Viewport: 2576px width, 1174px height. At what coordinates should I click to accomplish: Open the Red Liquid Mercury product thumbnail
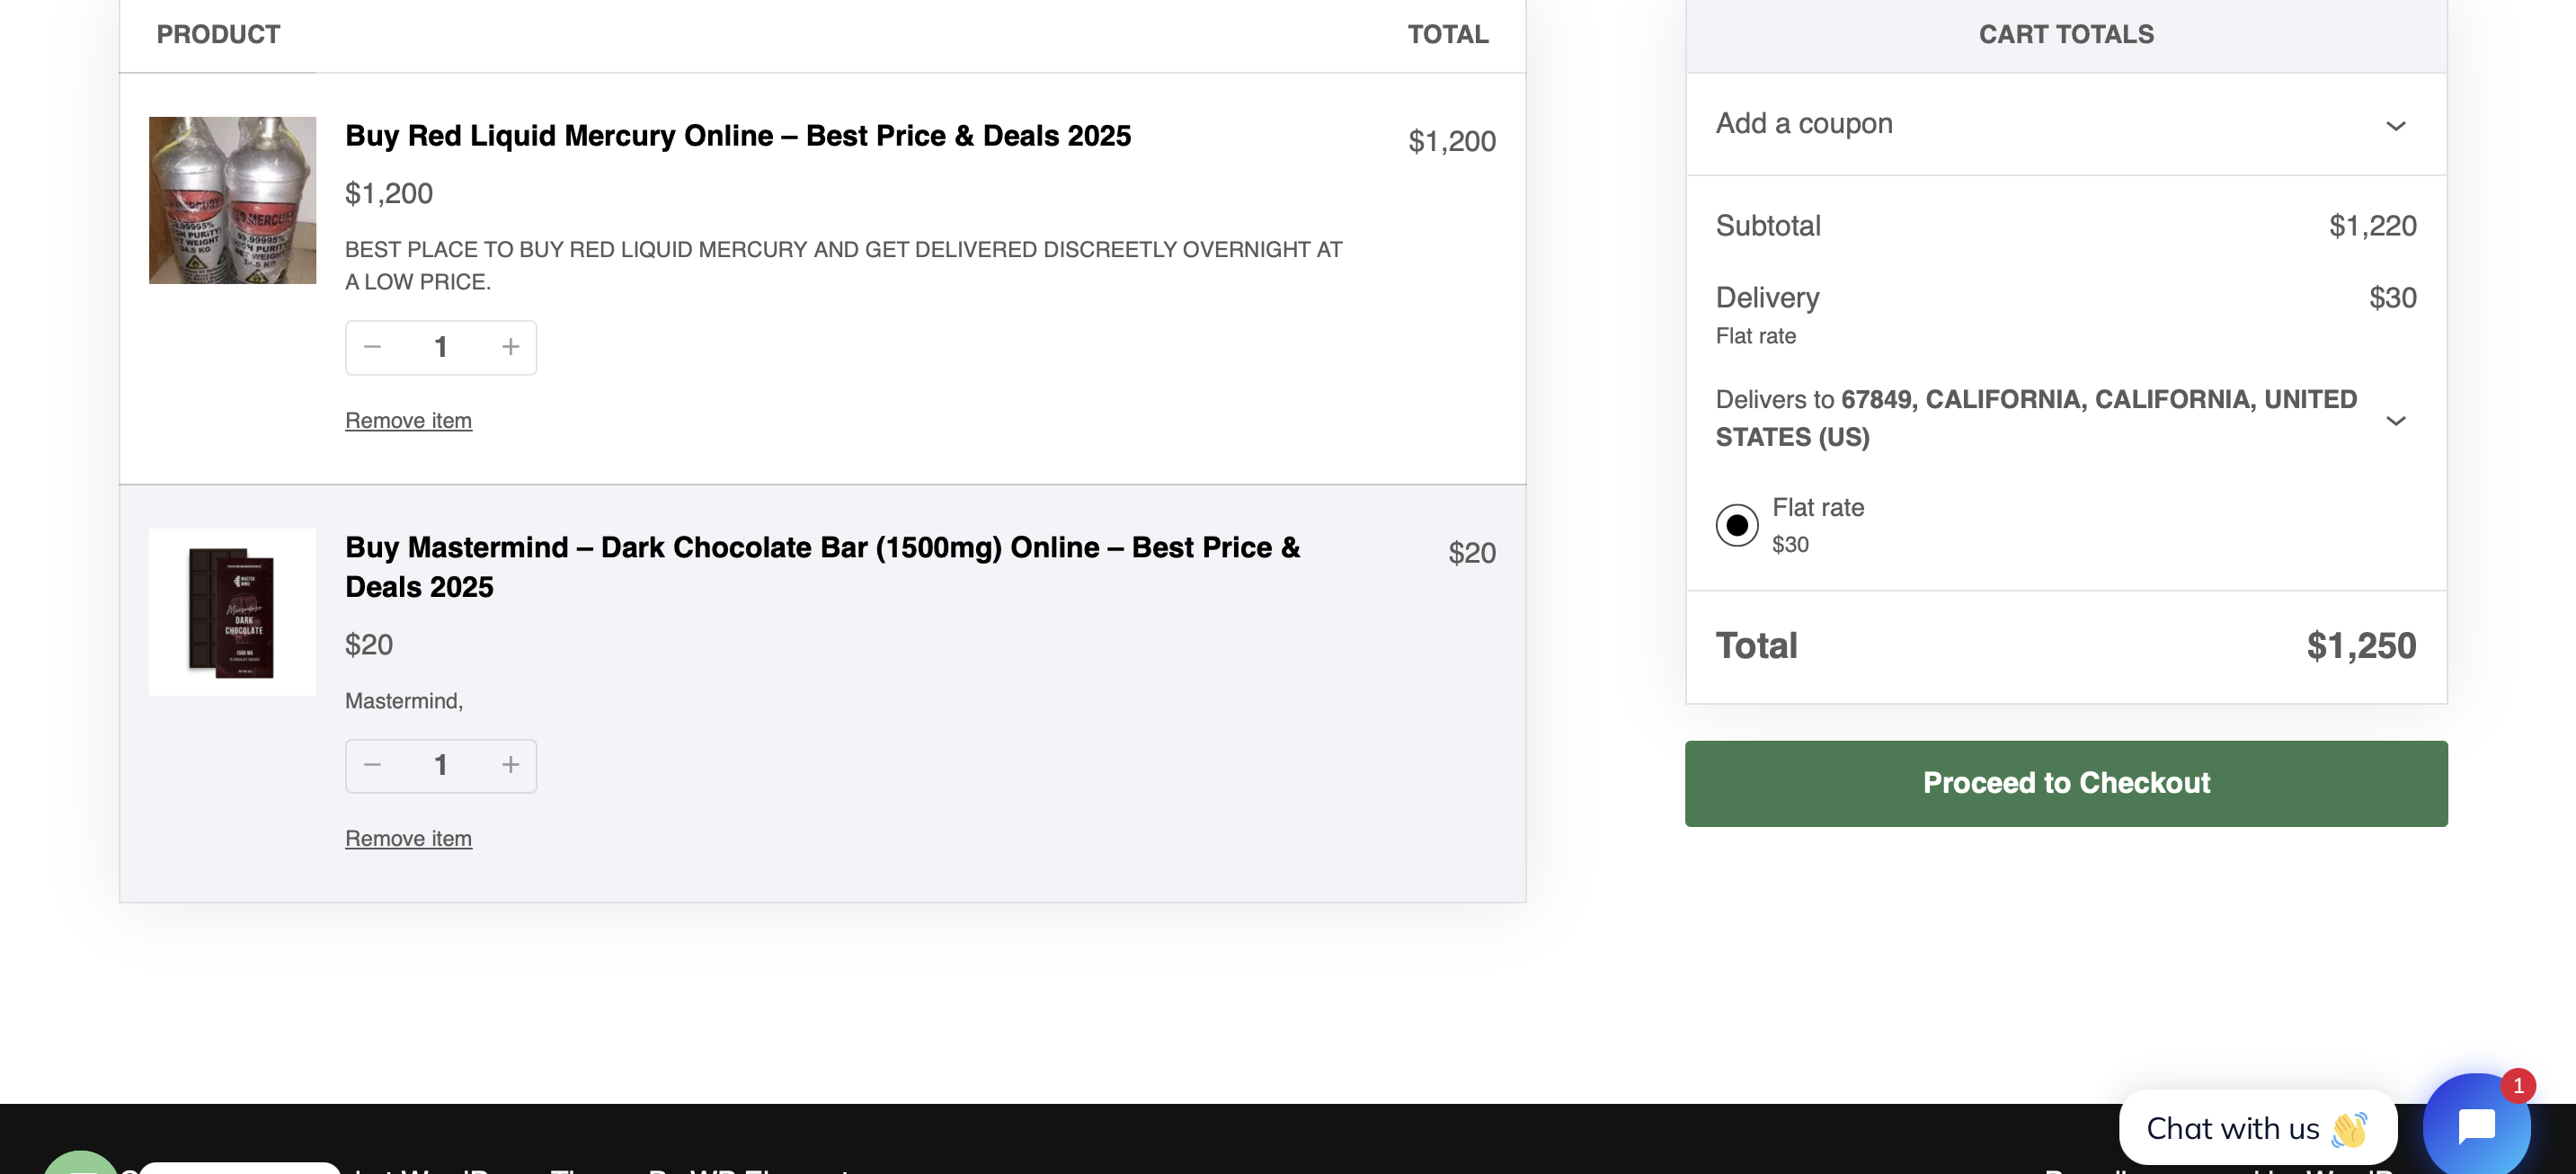click(x=232, y=200)
